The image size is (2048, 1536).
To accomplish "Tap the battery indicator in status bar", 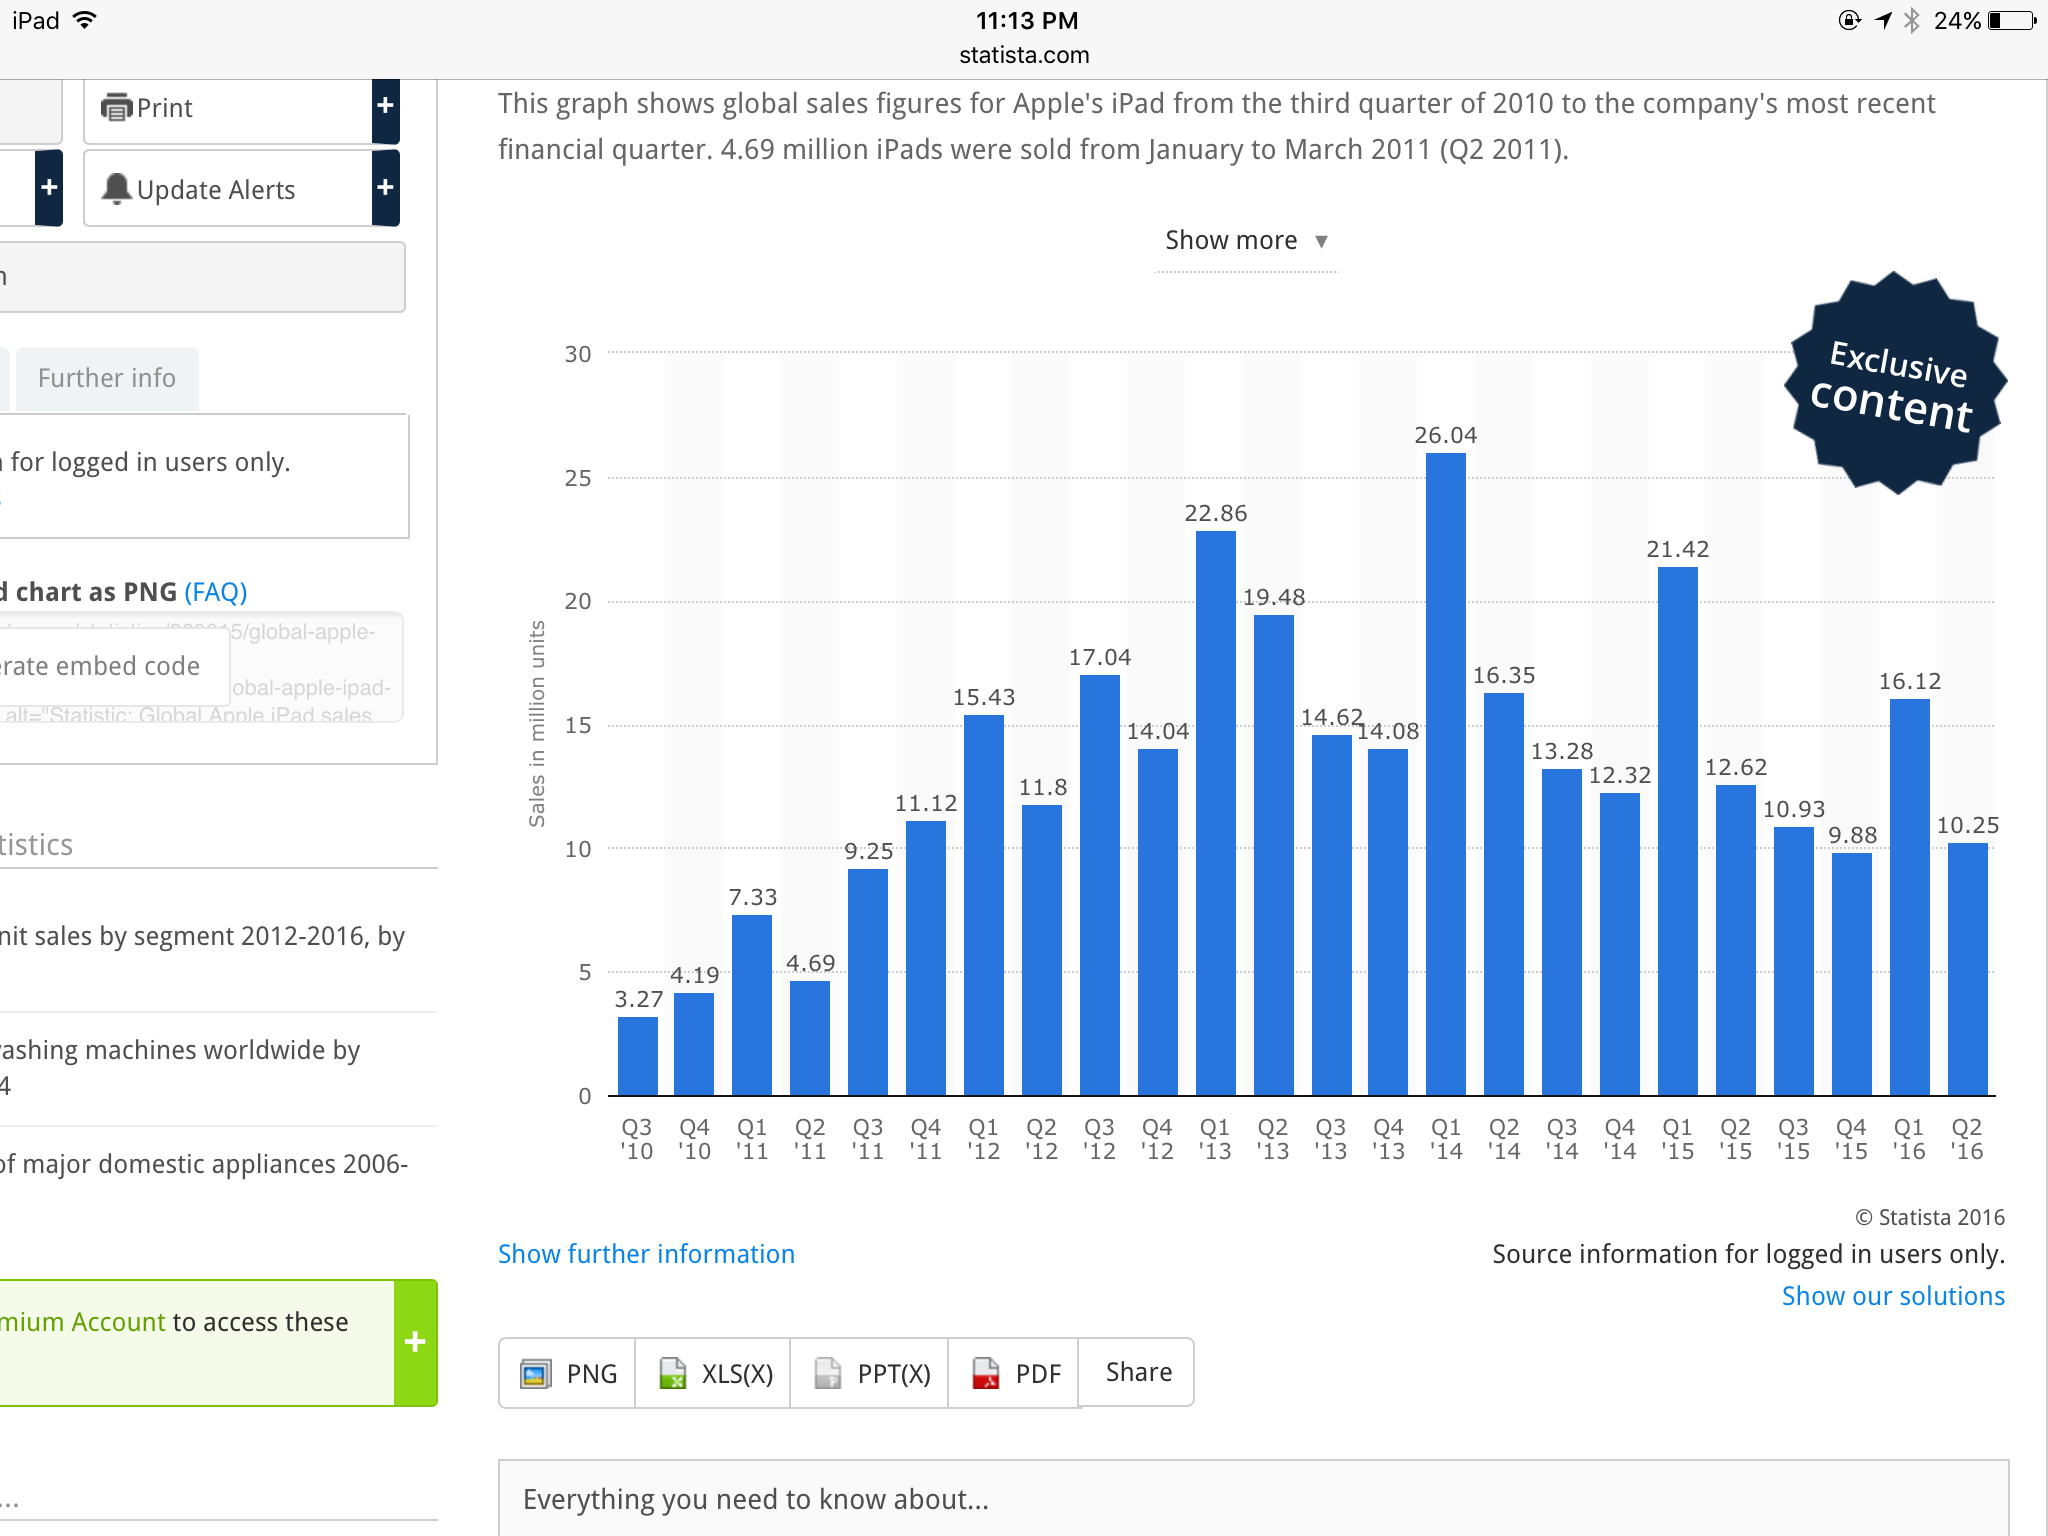I will [x=2010, y=21].
